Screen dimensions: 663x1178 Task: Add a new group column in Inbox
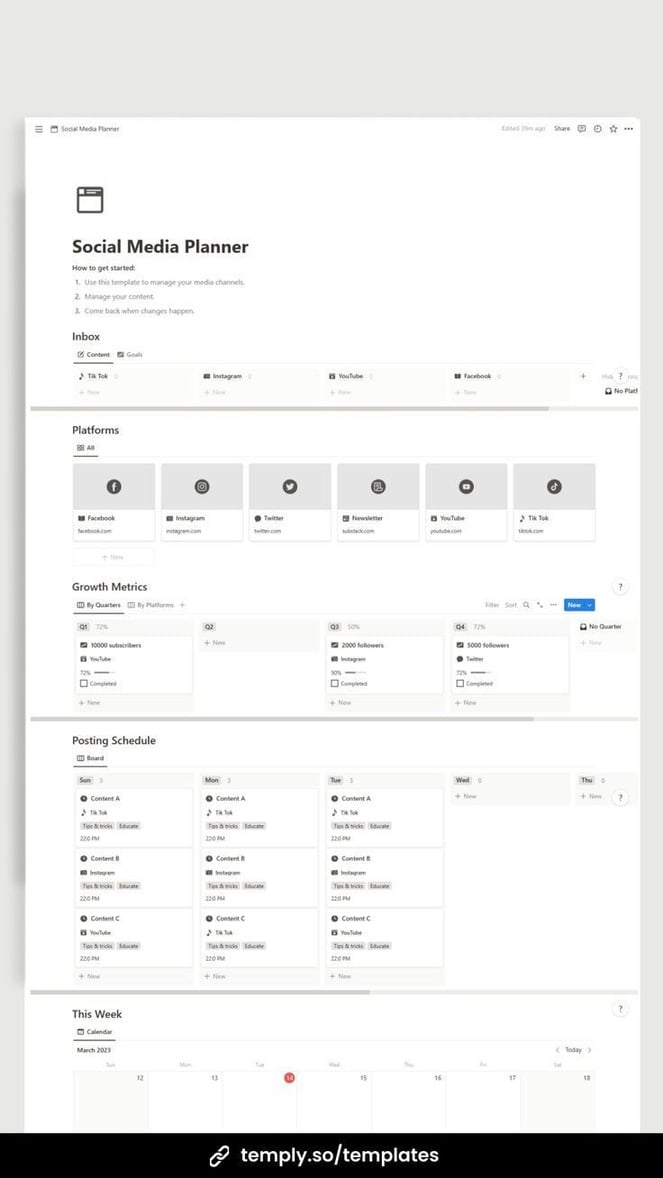click(583, 376)
